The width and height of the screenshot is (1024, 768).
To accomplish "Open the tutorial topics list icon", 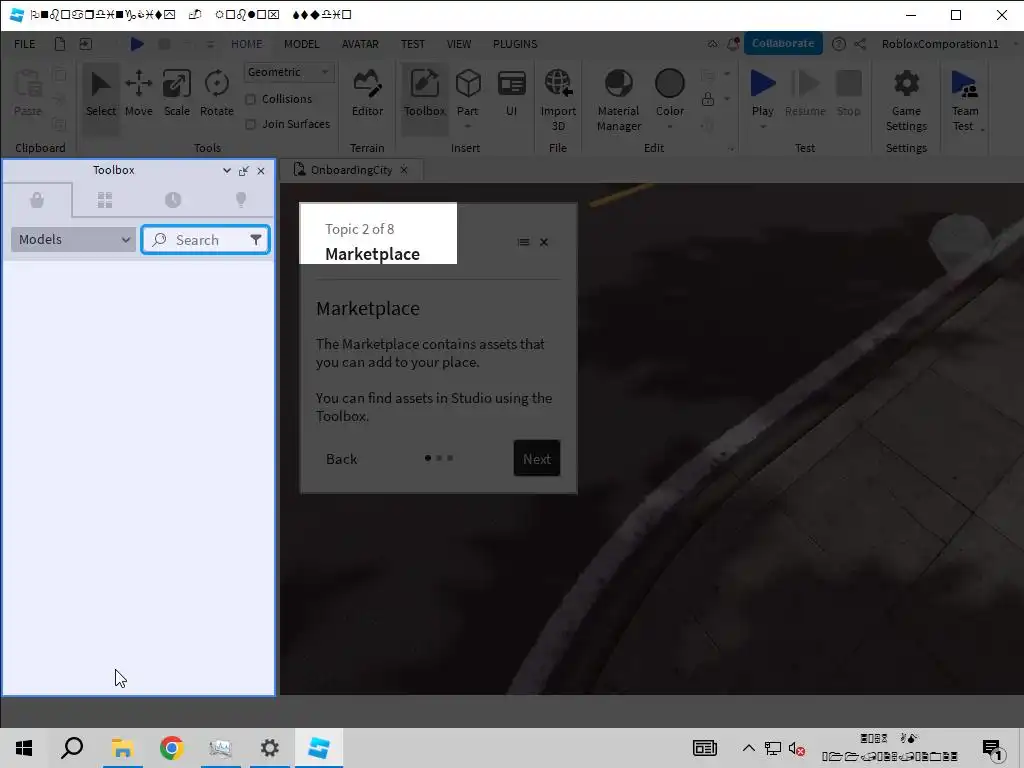I will (x=523, y=242).
